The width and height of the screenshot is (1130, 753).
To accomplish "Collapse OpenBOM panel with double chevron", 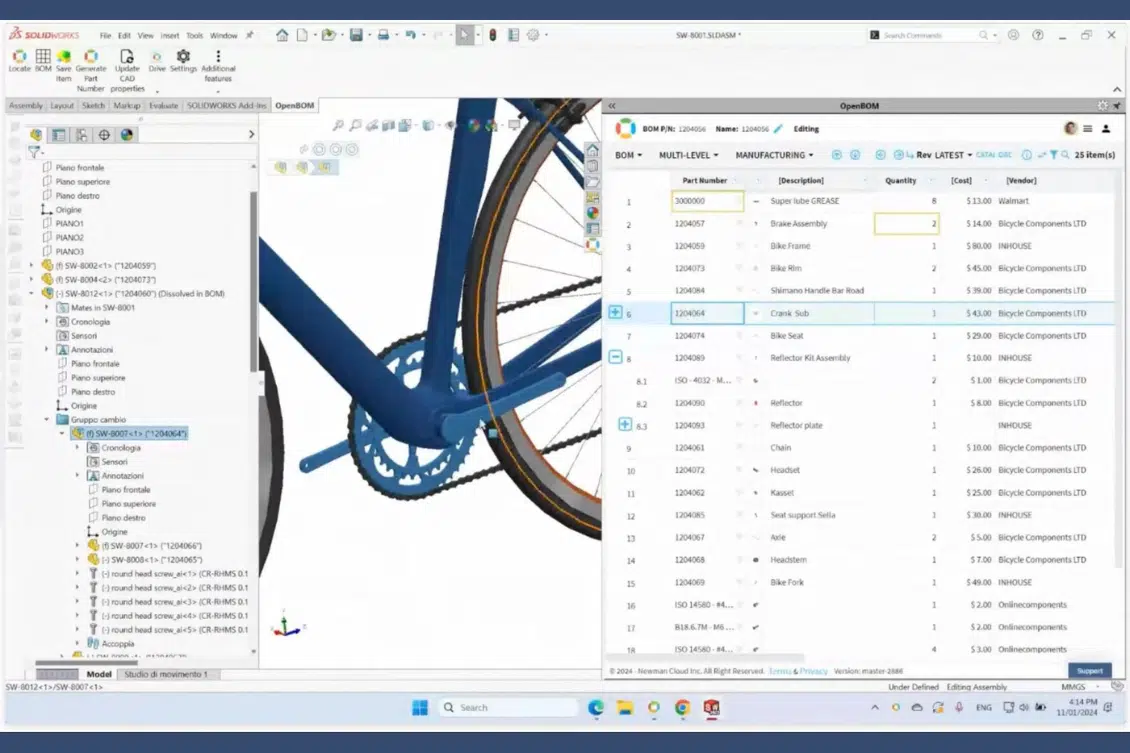I will (x=612, y=106).
